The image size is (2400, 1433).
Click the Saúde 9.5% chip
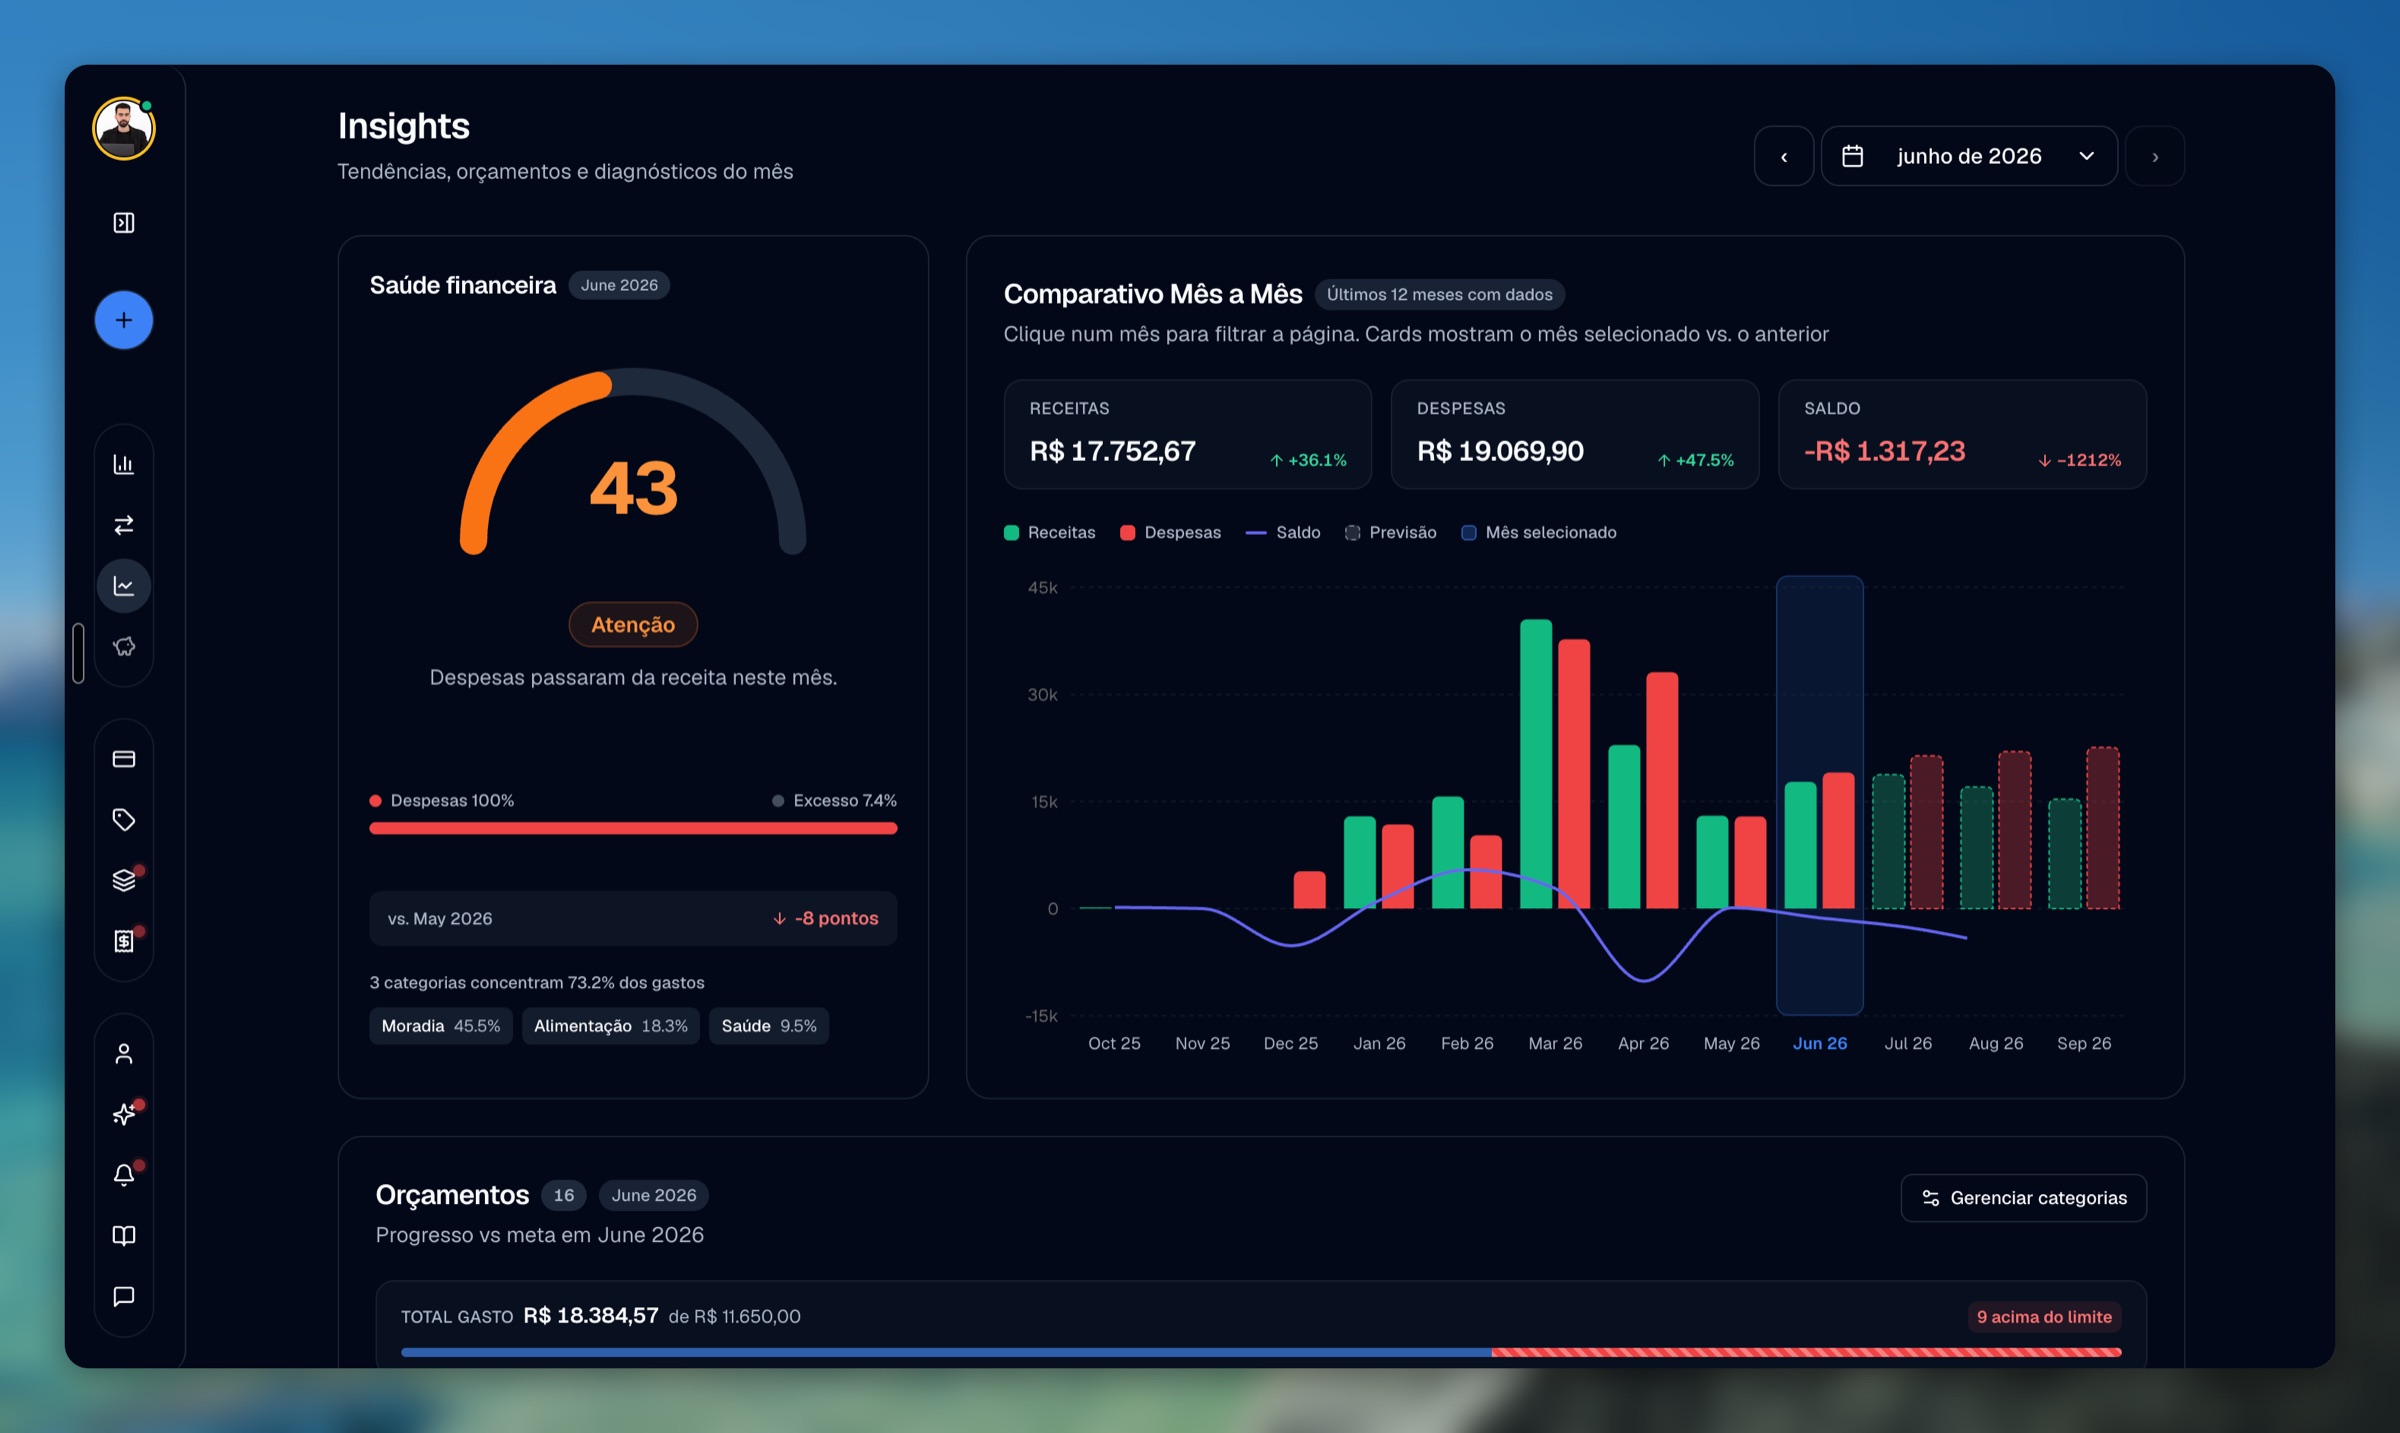click(x=769, y=1026)
